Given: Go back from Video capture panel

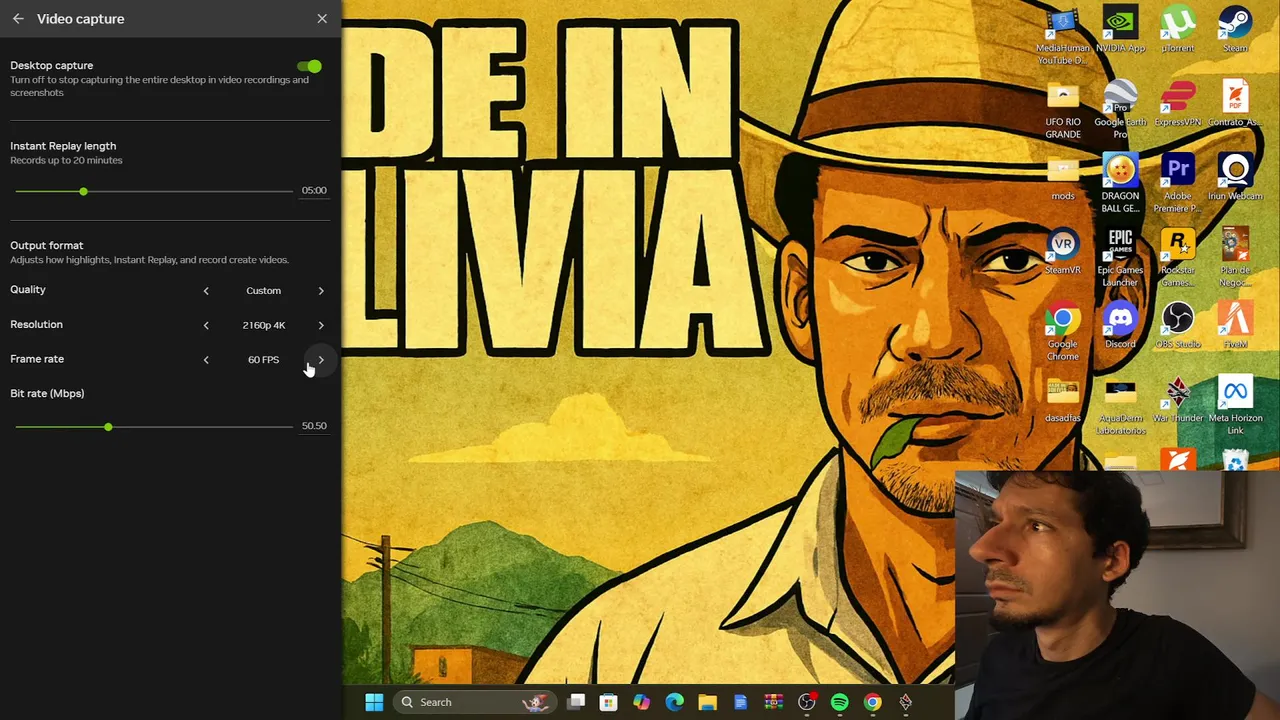Looking at the screenshot, I should 18,19.
